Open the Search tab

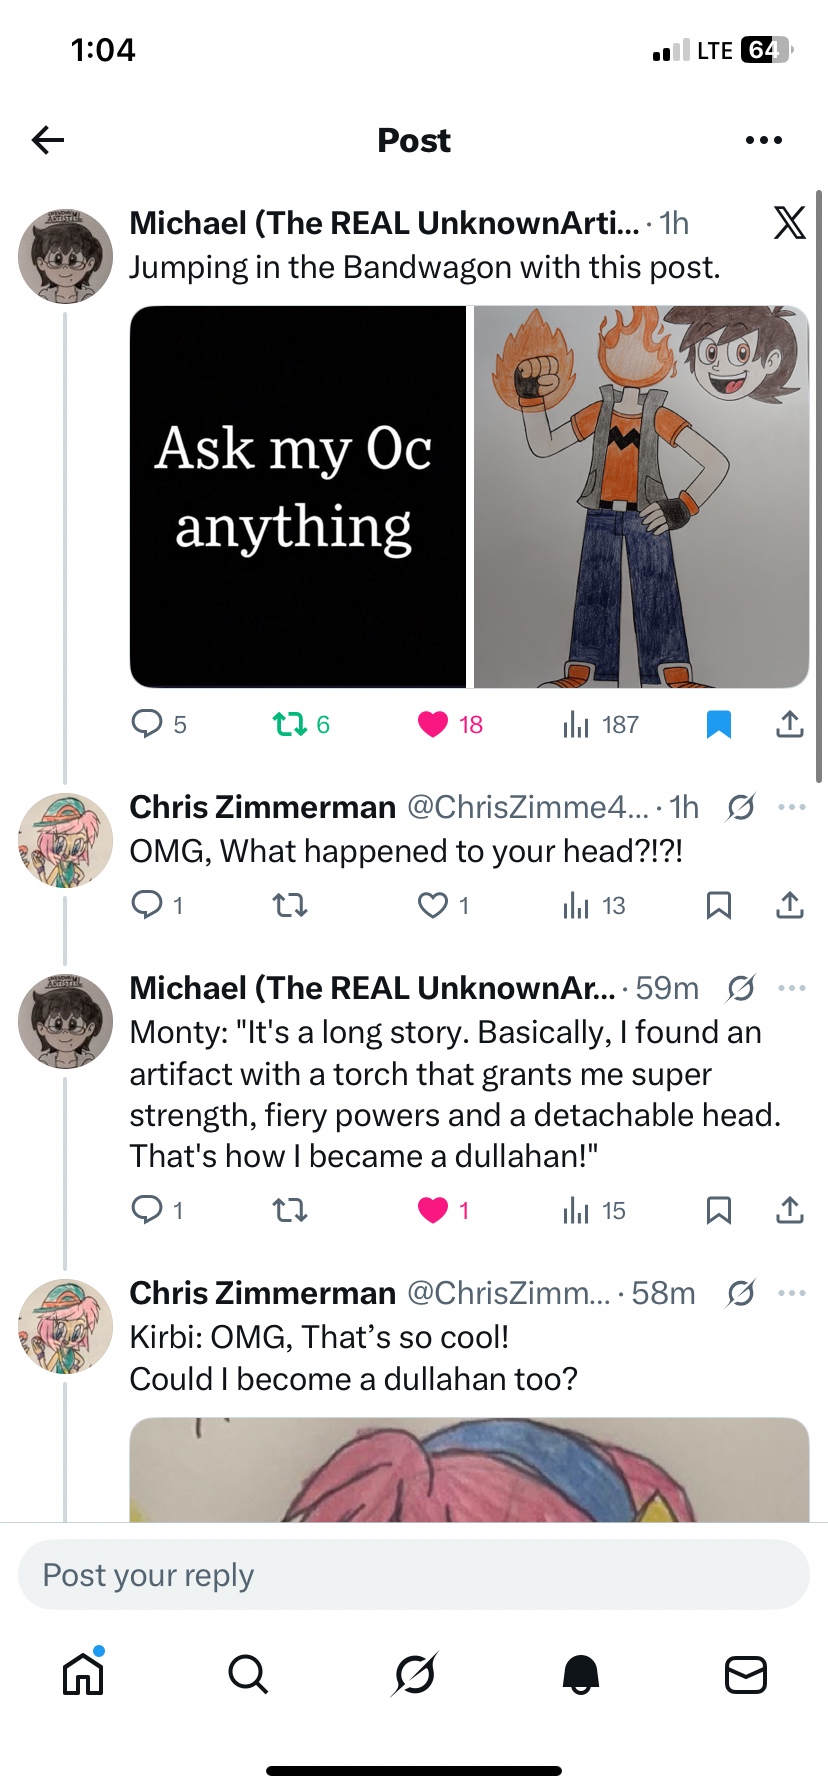pyautogui.click(x=248, y=1673)
